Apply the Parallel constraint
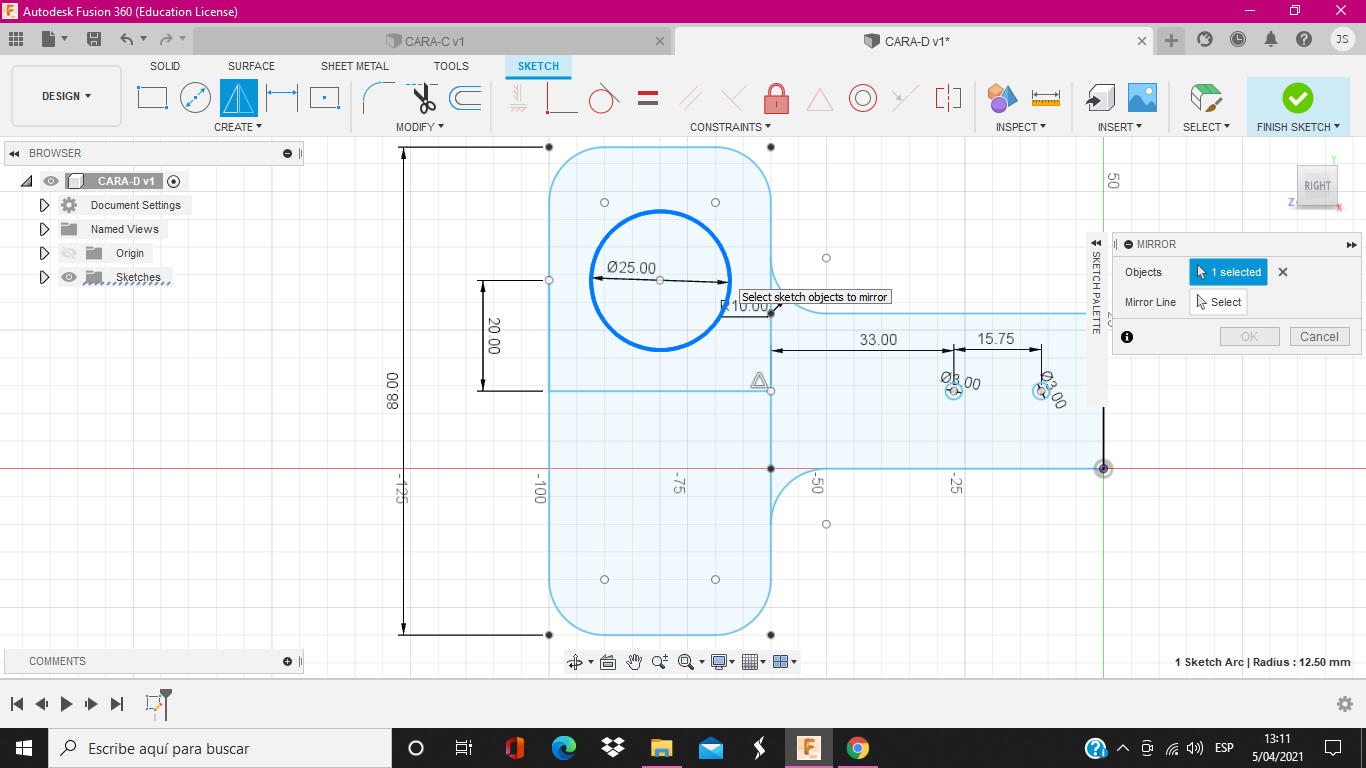The height and width of the screenshot is (768, 1366). 690,98
